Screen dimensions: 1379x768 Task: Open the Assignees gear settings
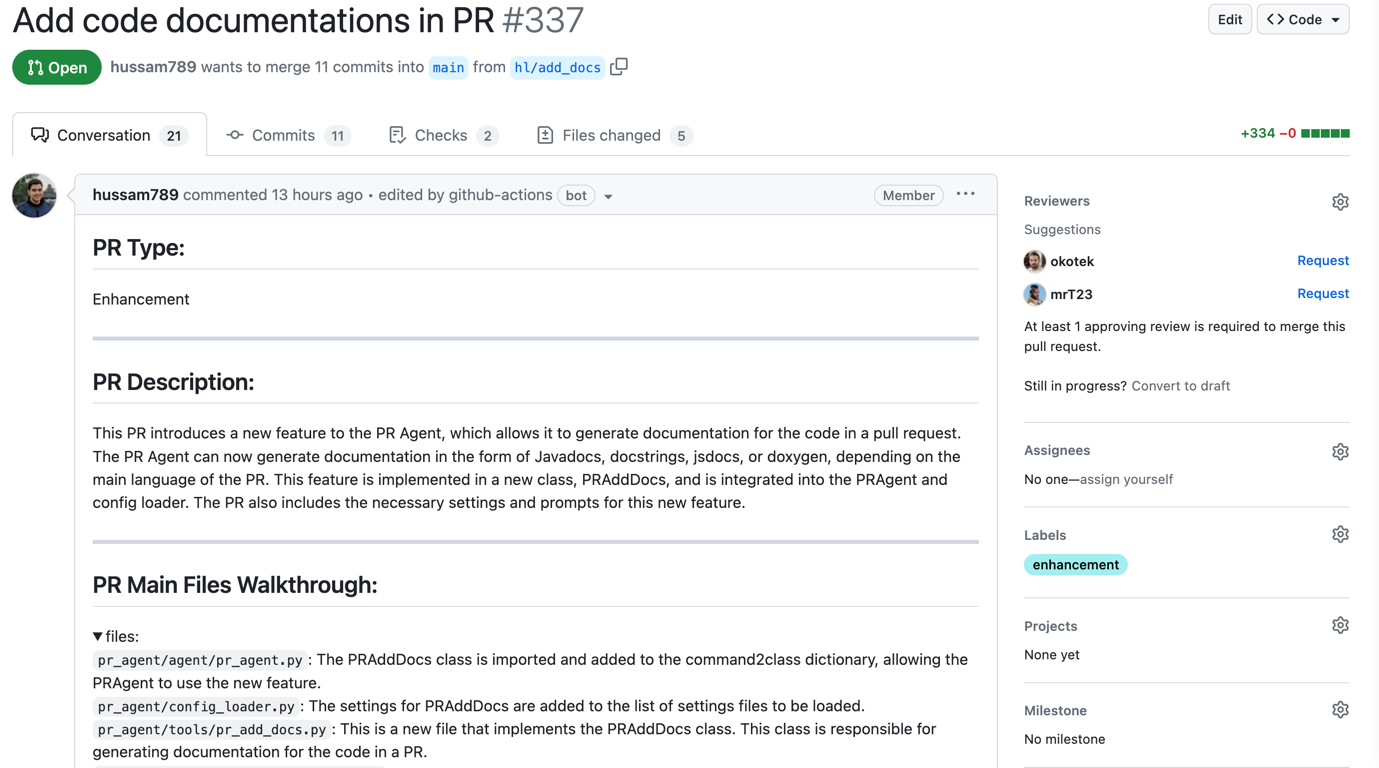(x=1340, y=452)
